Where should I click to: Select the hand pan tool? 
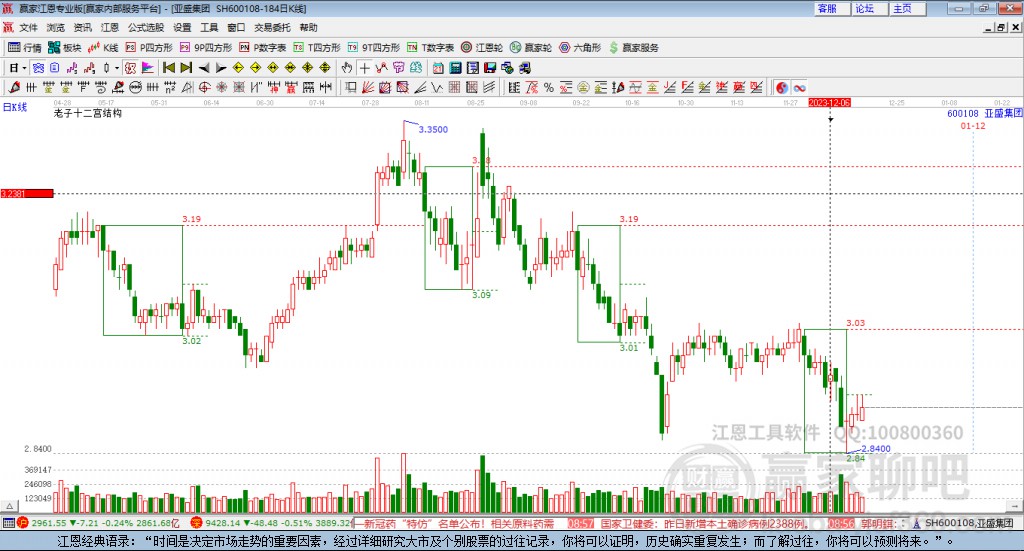pos(347,68)
